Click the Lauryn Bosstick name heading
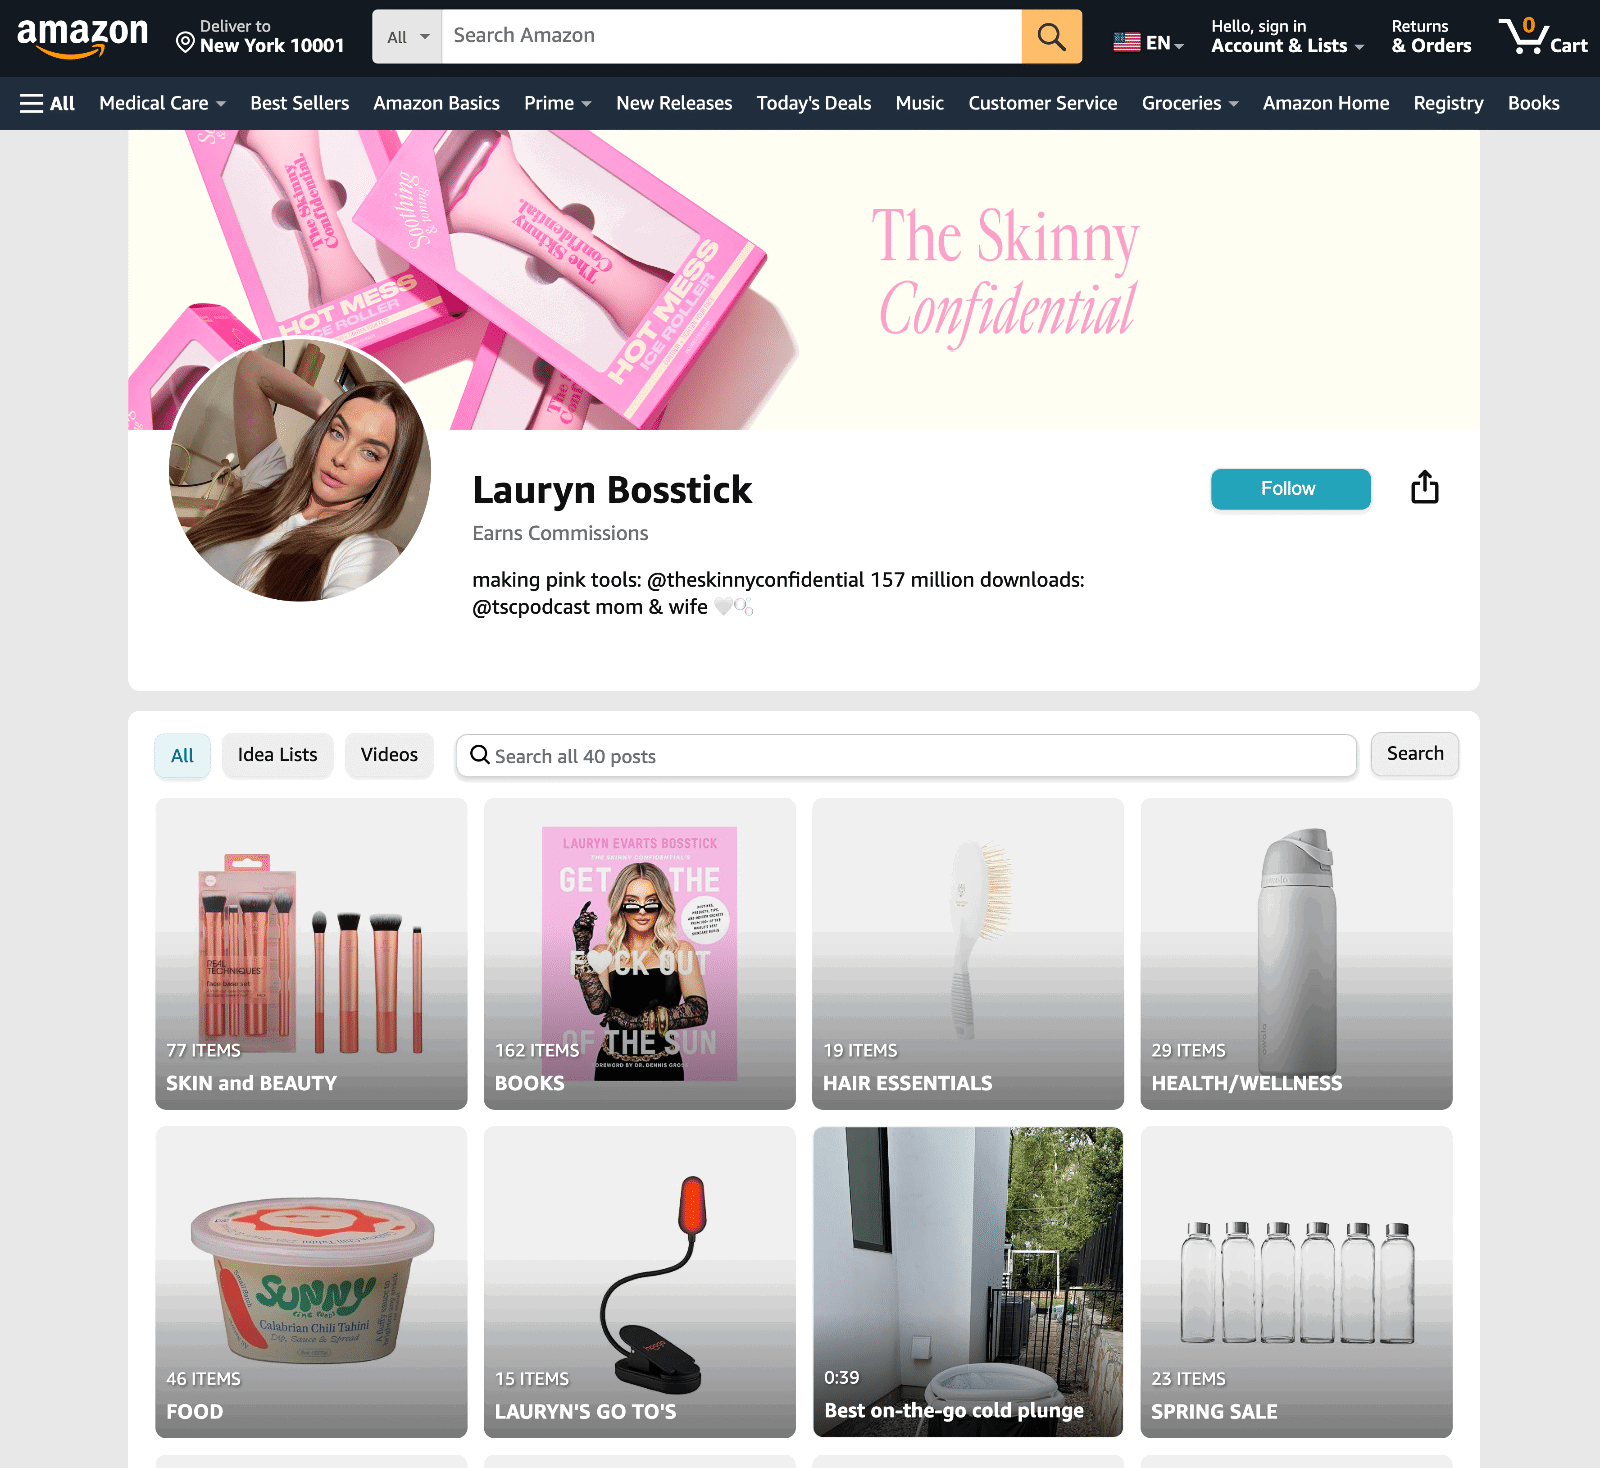Viewport: 1600px width, 1468px height. point(612,490)
